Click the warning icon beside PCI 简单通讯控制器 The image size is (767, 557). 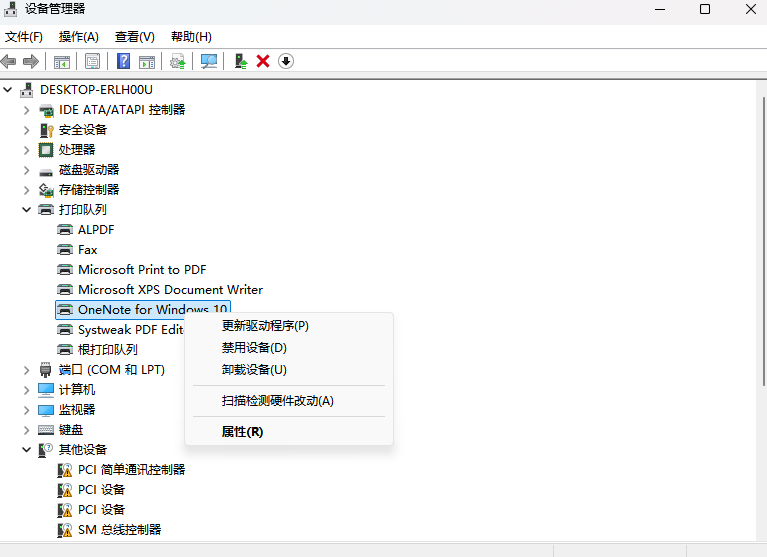coord(65,470)
